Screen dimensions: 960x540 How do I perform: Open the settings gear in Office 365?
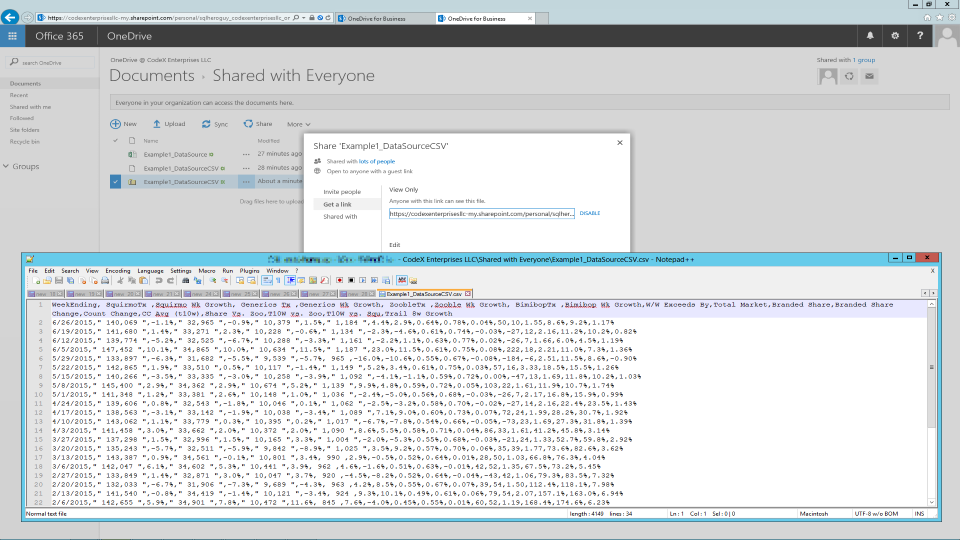point(895,36)
